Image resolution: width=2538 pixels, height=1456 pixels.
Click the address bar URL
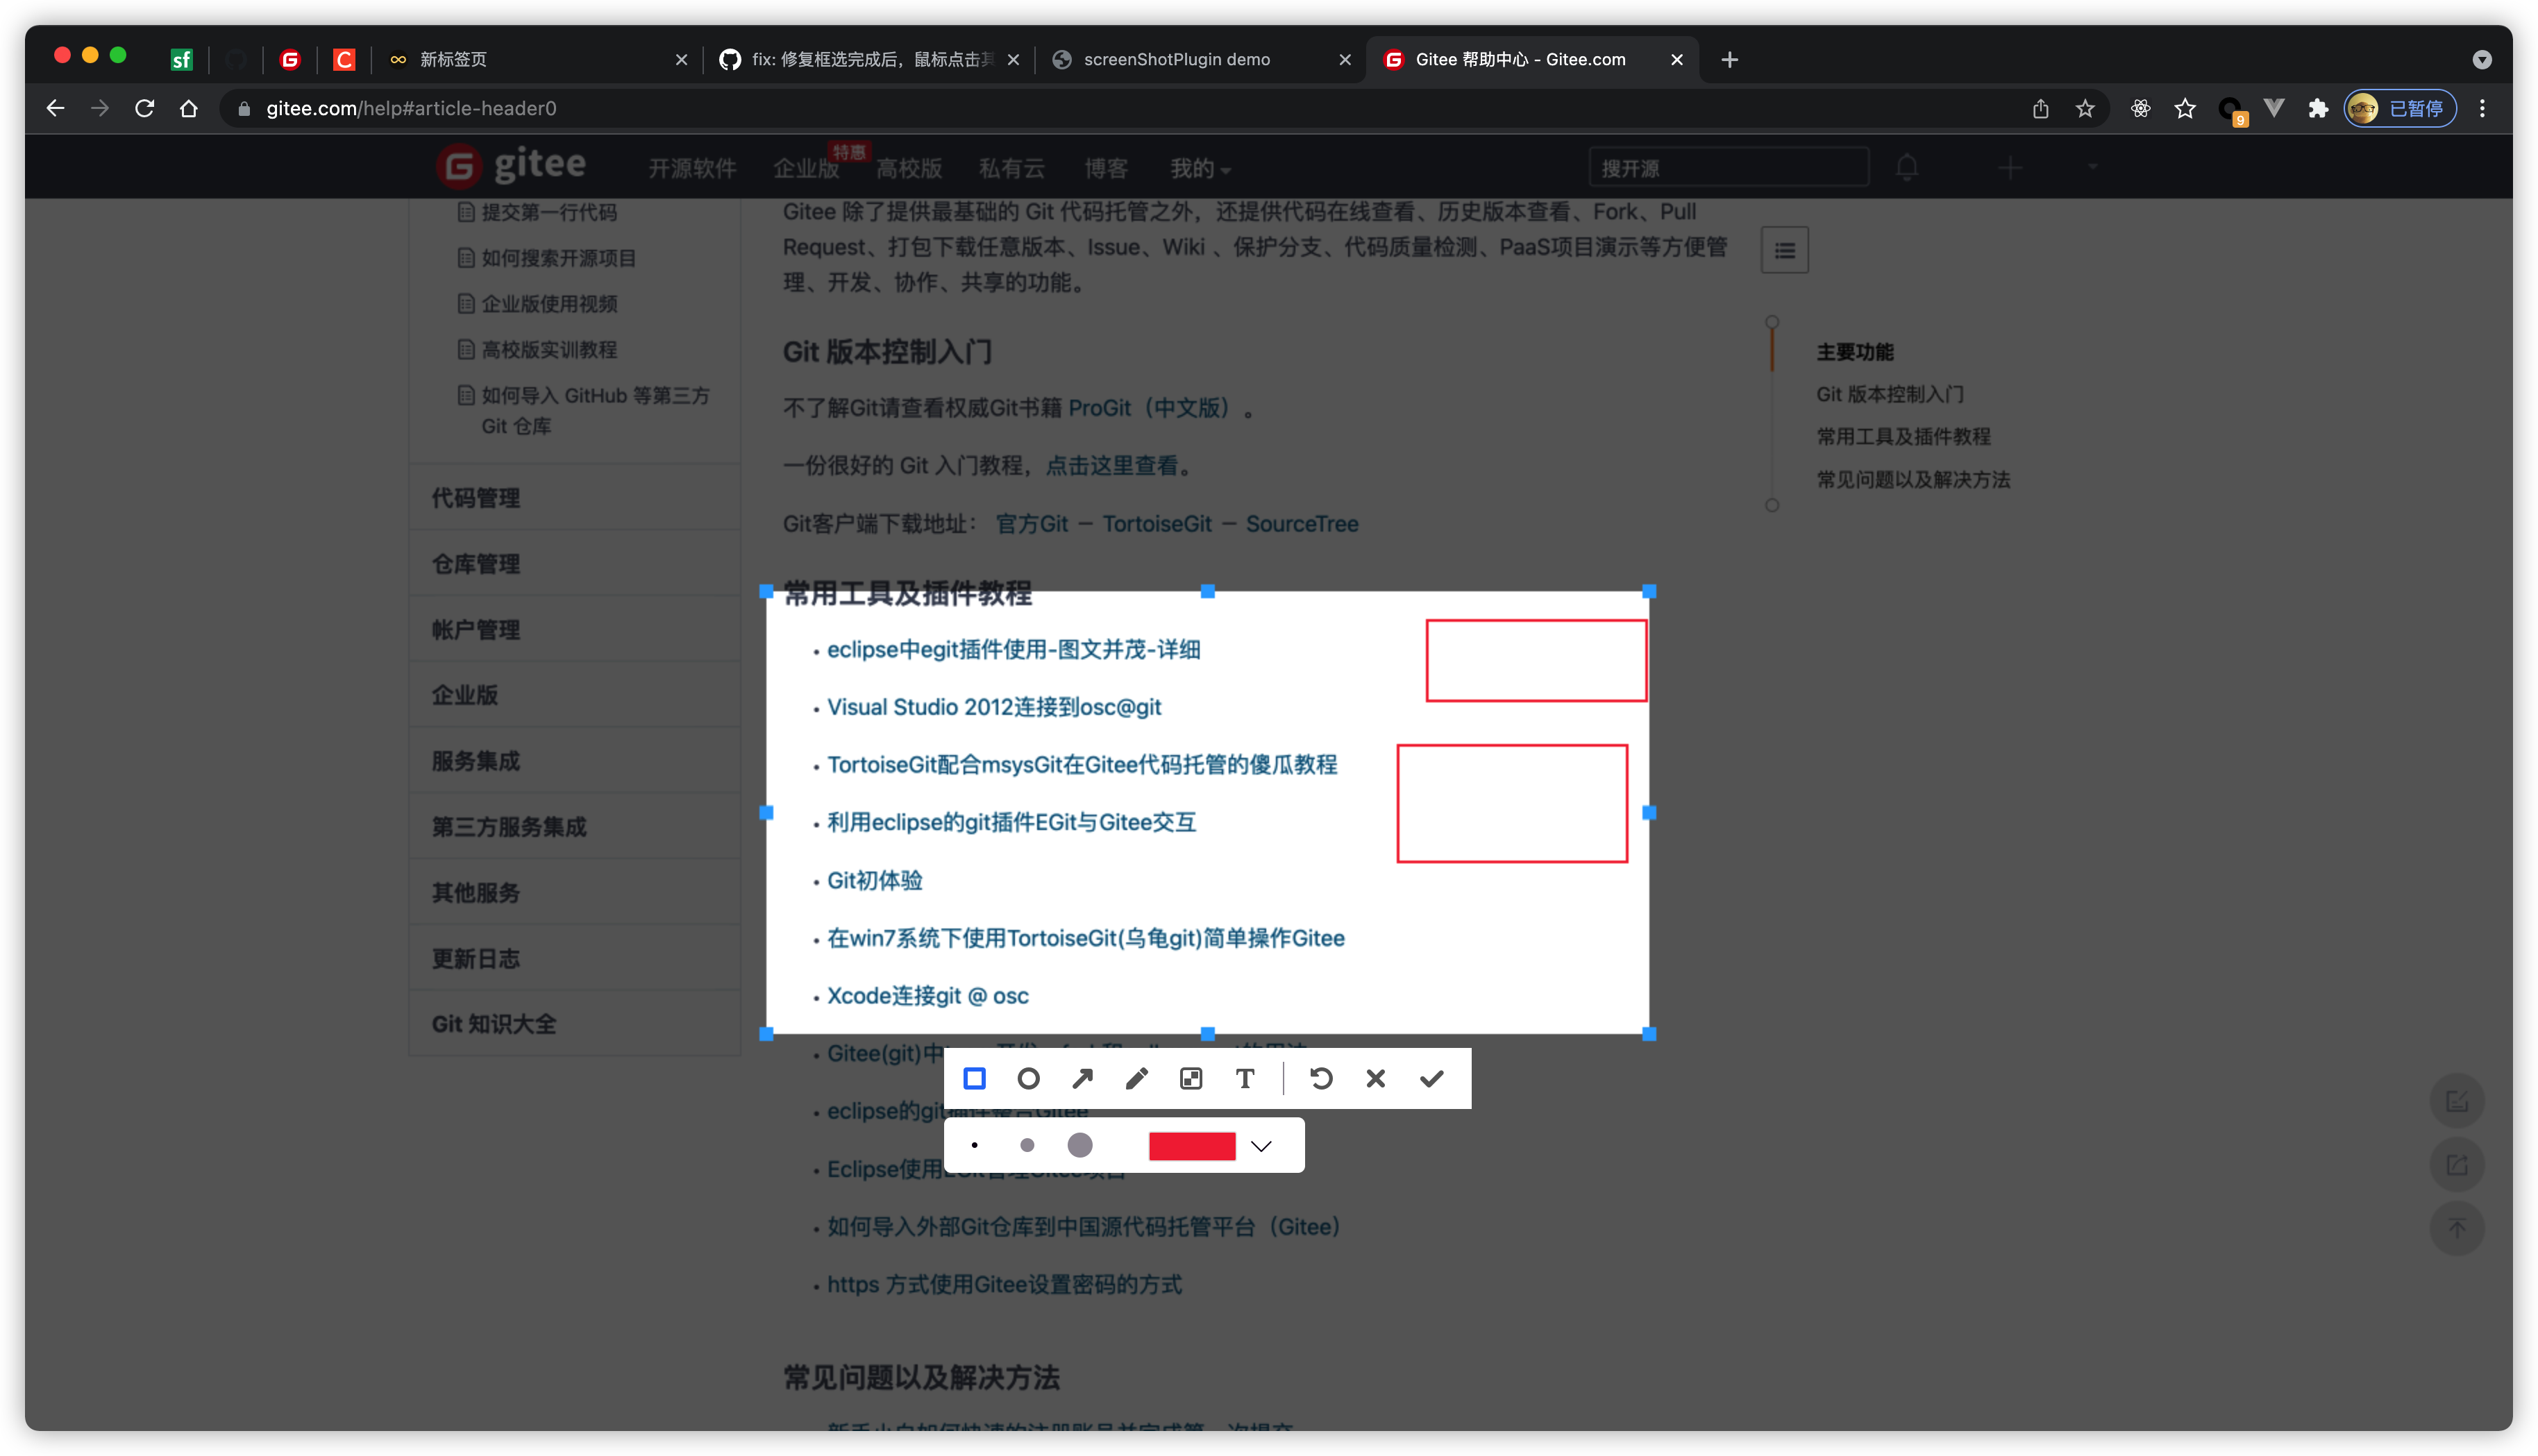pyautogui.click(x=411, y=108)
